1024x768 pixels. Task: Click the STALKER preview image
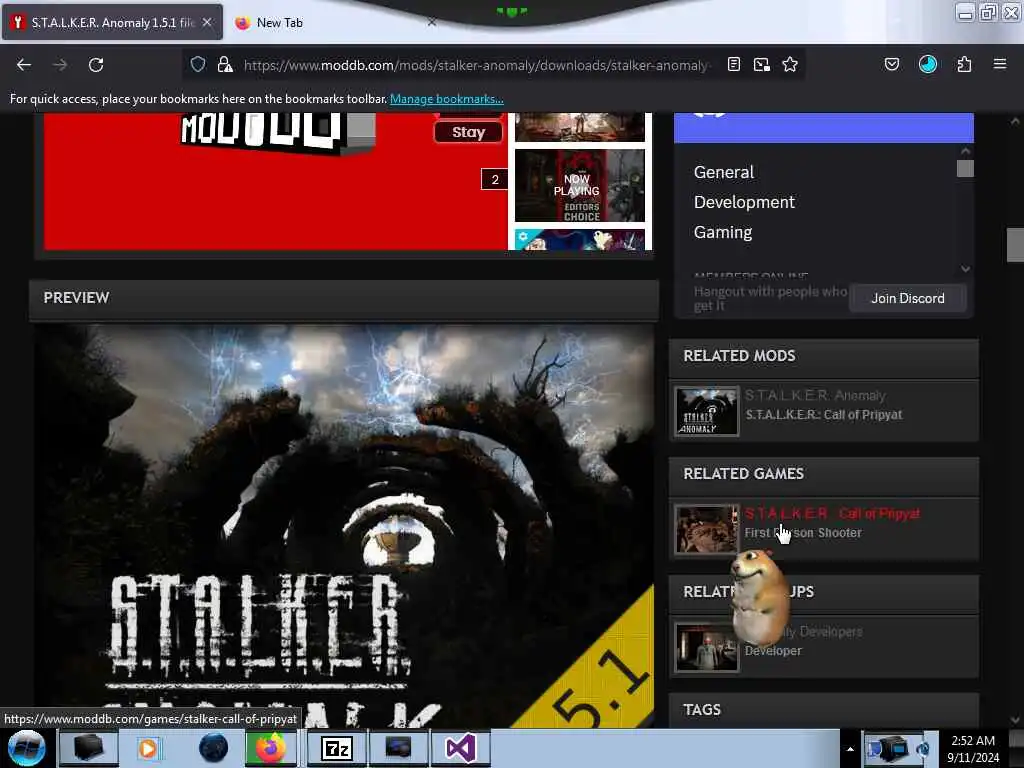(x=345, y=526)
